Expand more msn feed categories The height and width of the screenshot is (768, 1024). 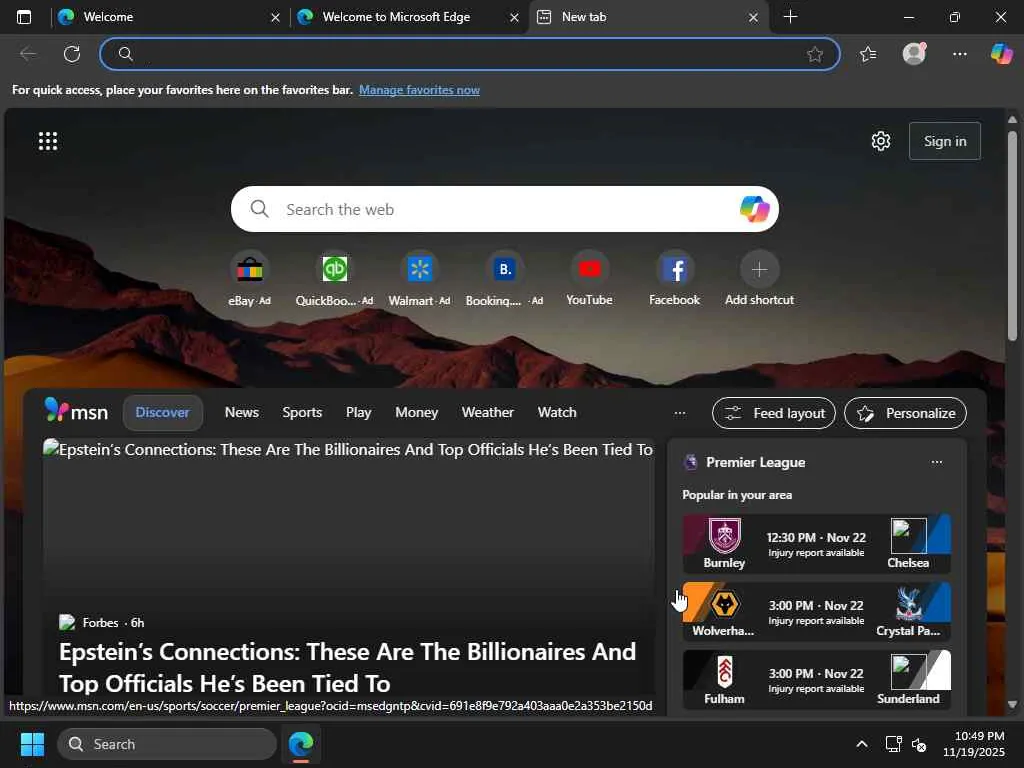point(680,413)
